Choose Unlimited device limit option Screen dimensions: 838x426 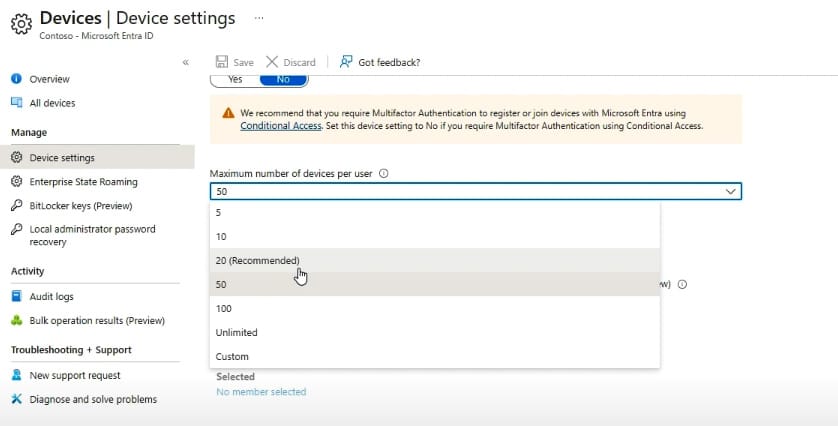click(x=435, y=332)
